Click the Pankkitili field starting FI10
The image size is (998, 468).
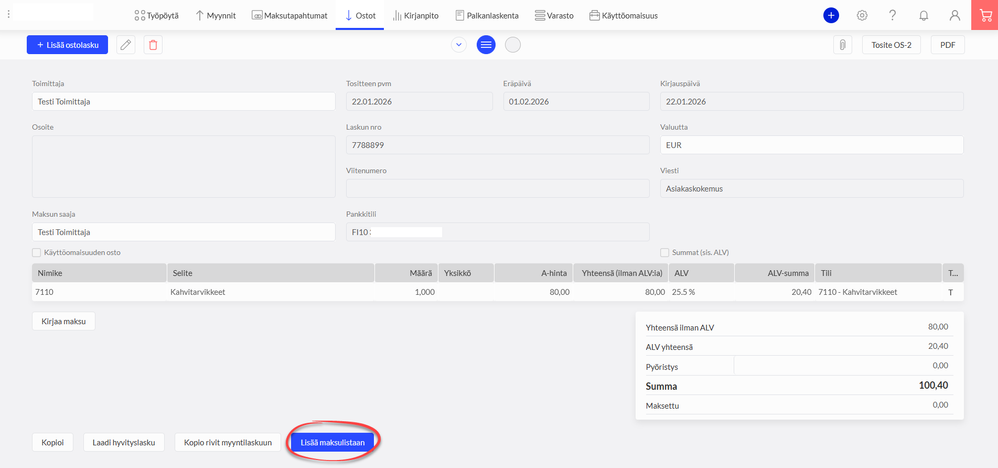coord(498,232)
